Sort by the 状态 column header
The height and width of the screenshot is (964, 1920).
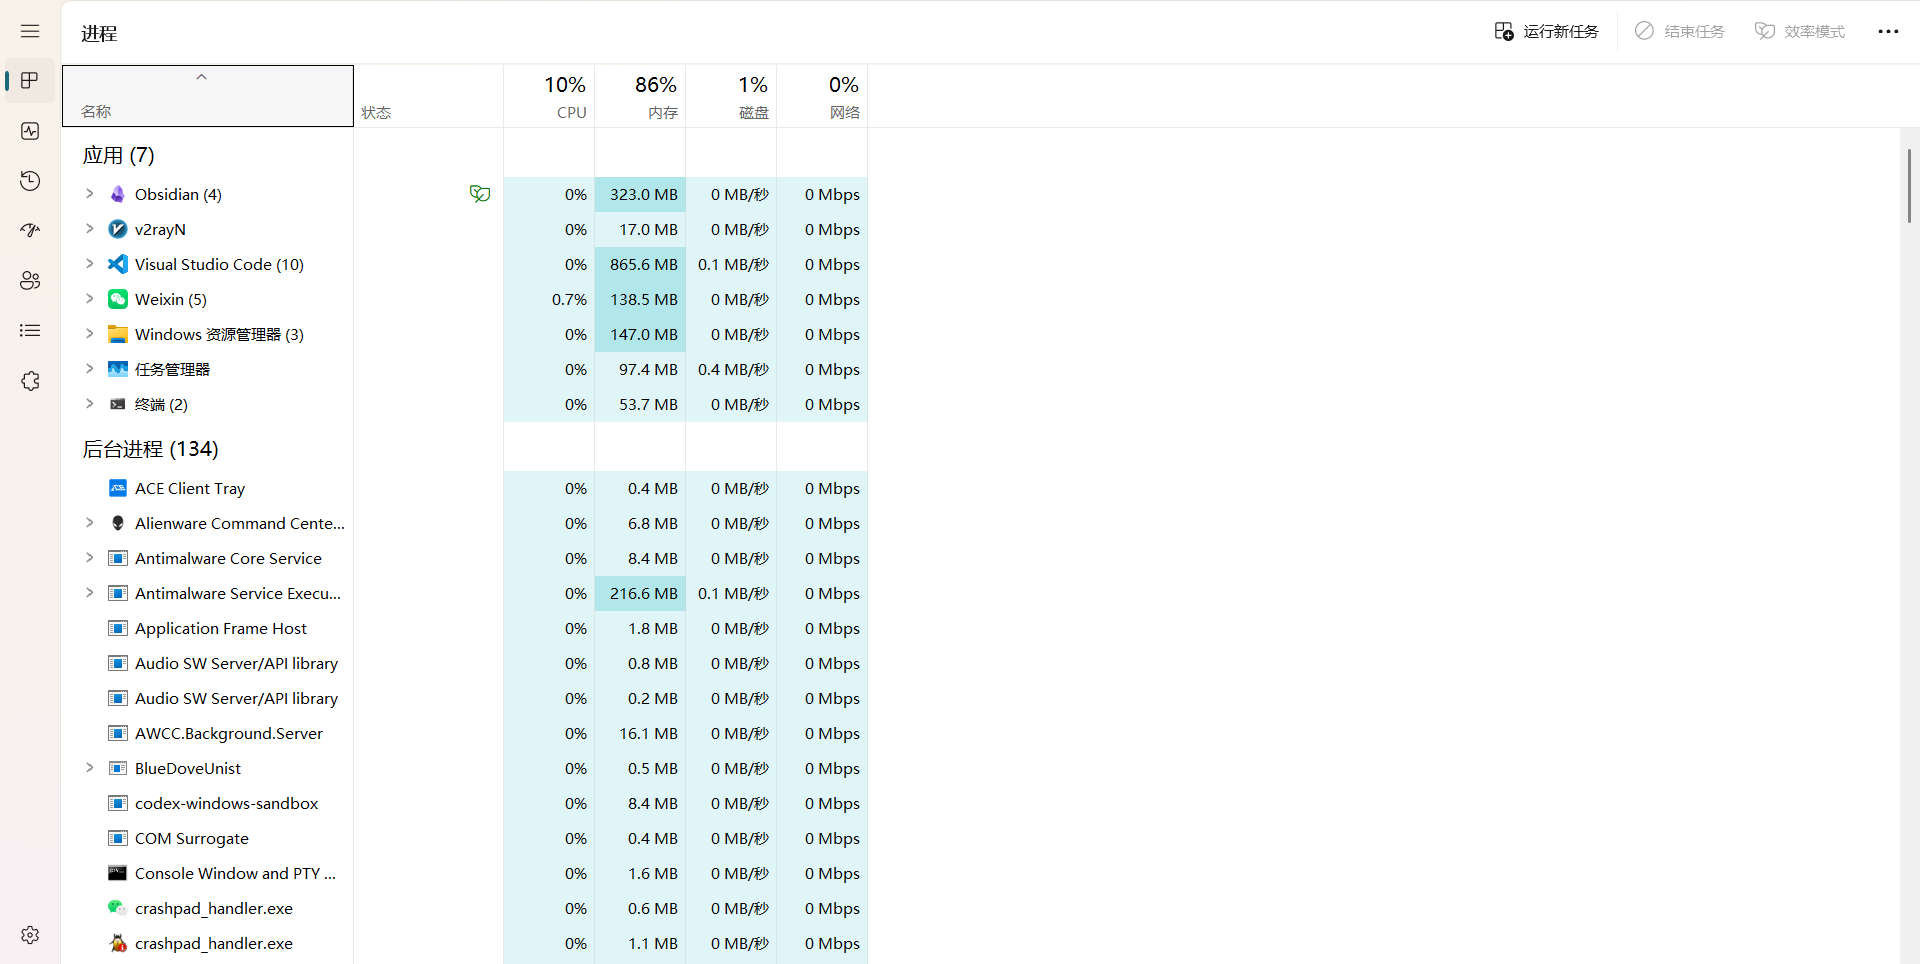(428, 96)
